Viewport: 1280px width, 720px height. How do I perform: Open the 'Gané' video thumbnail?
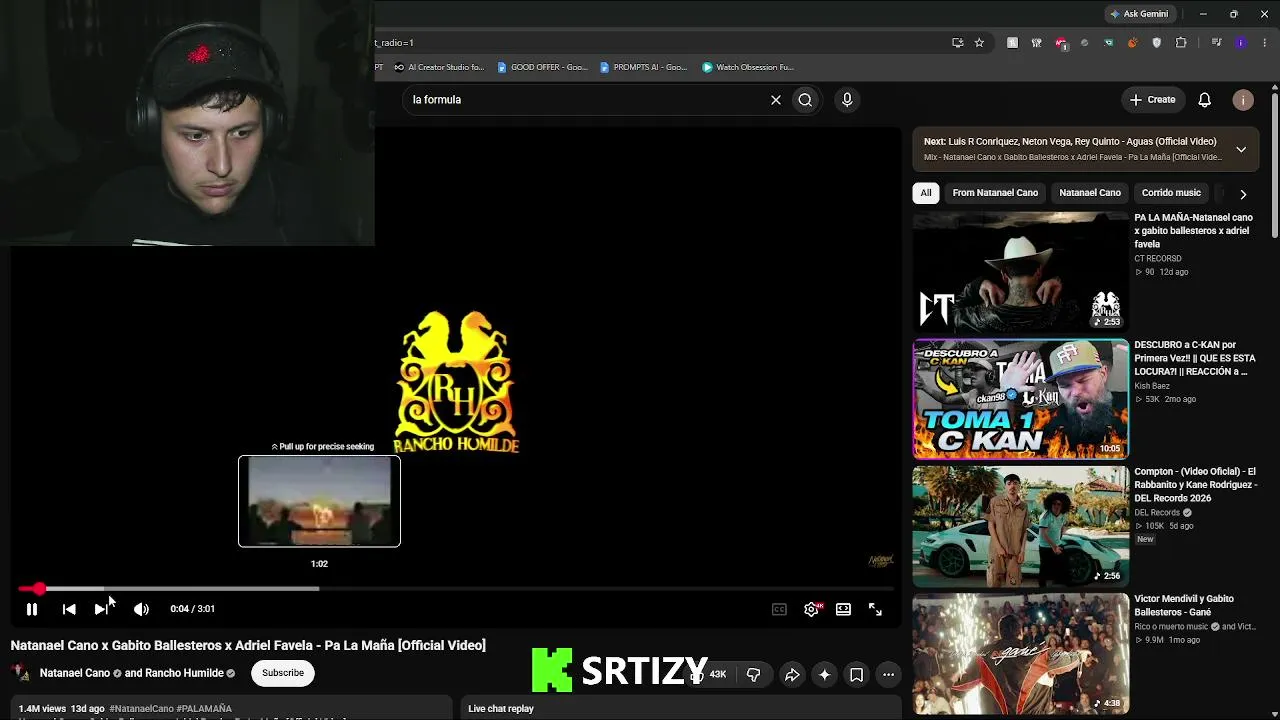[x=1020, y=653]
